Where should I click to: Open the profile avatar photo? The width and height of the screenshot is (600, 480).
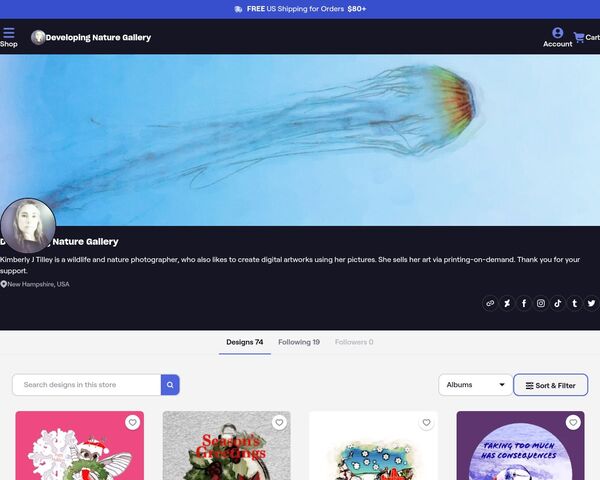tap(28, 225)
